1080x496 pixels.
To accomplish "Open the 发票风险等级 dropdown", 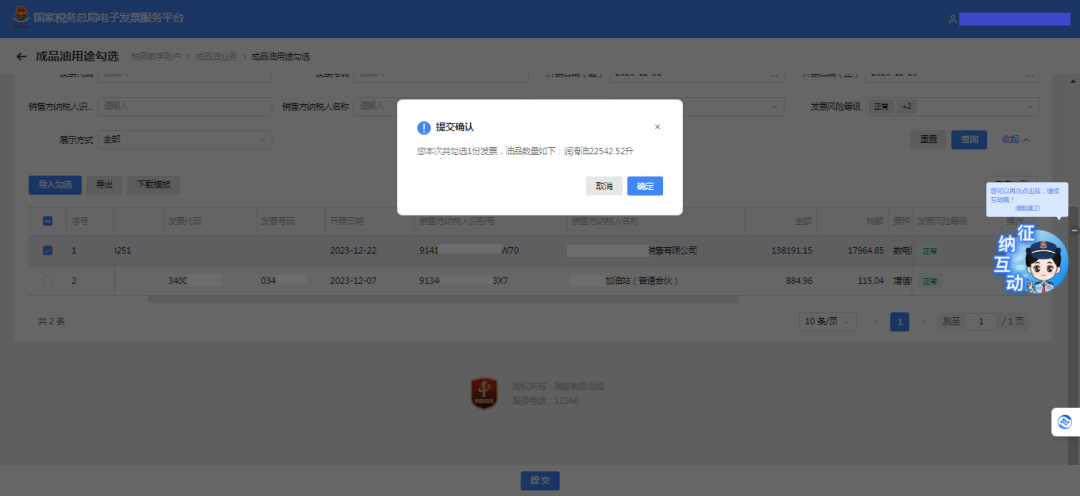I will (x=953, y=106).
